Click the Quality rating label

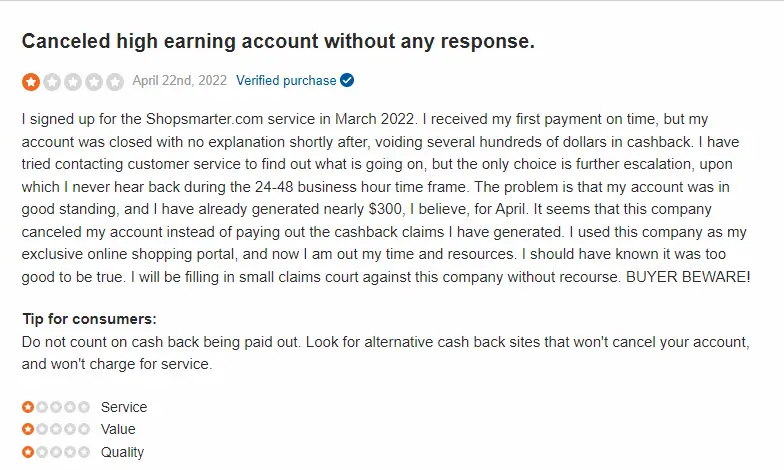122,452
